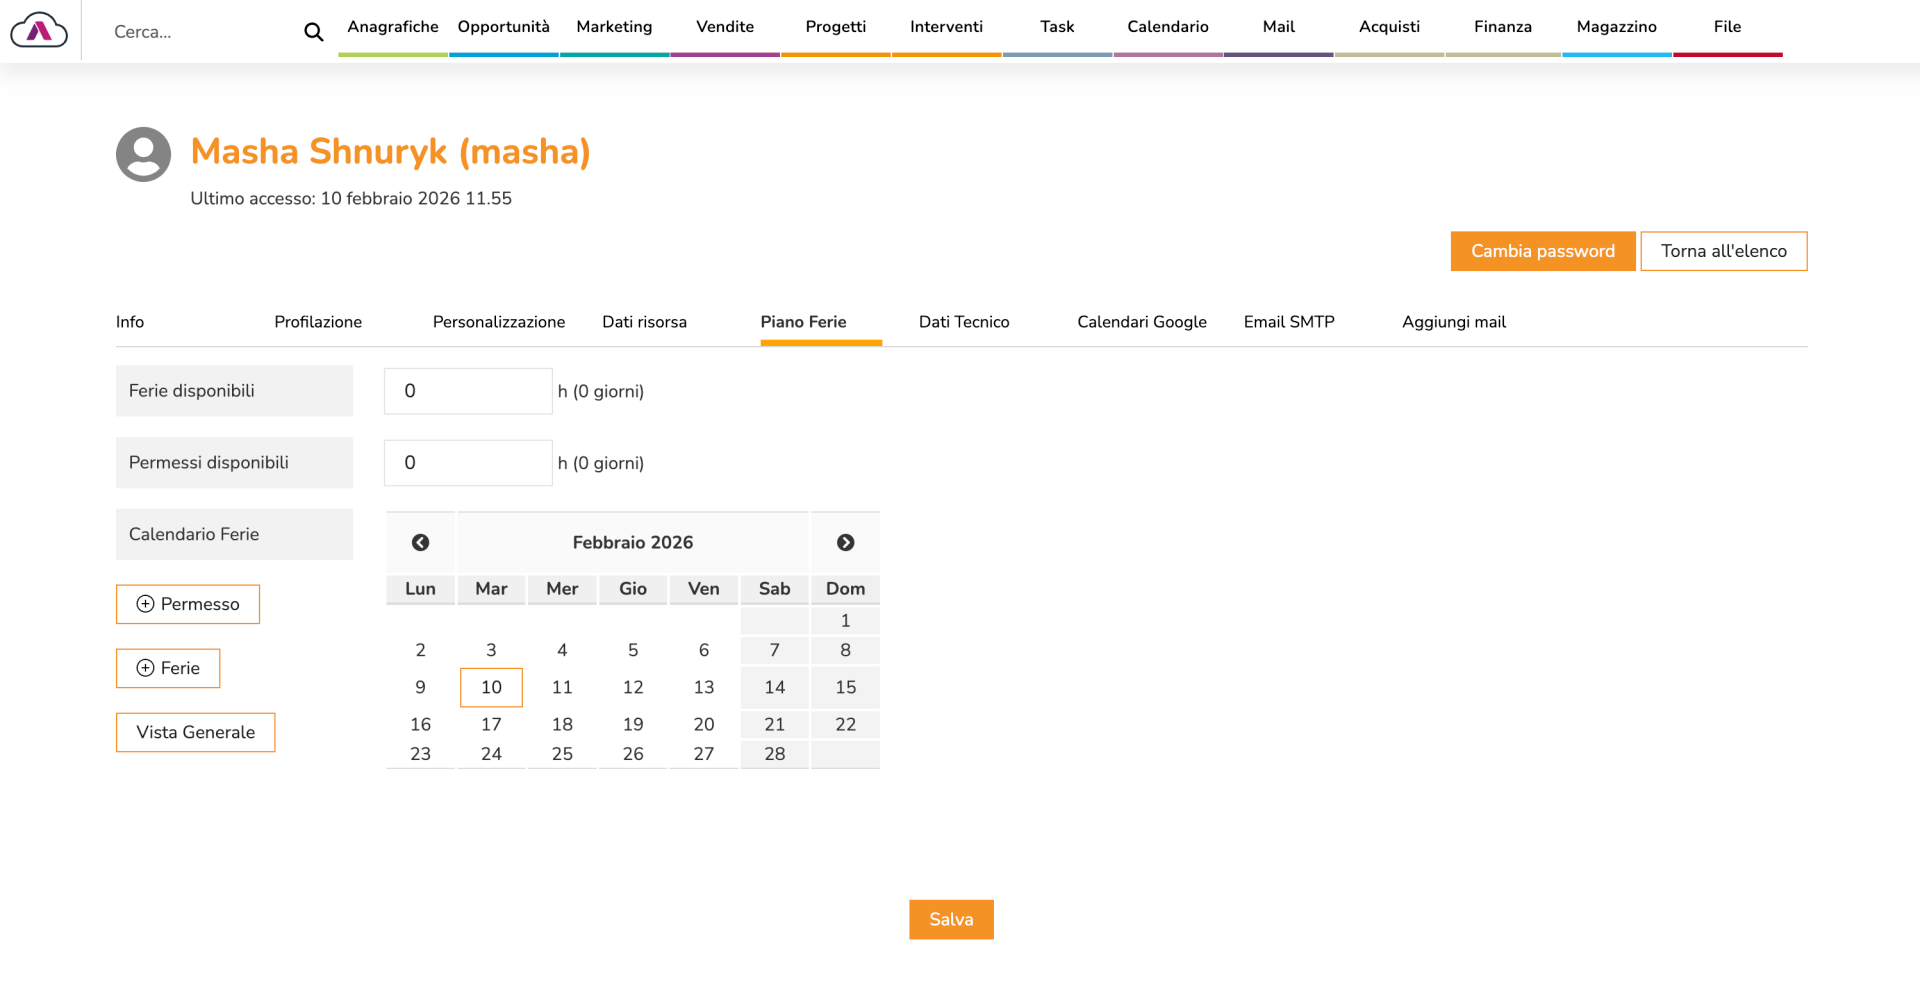1920x1001 pixels.
Task: Add a new Ferie entry
Action: click(x=168, y=668)
